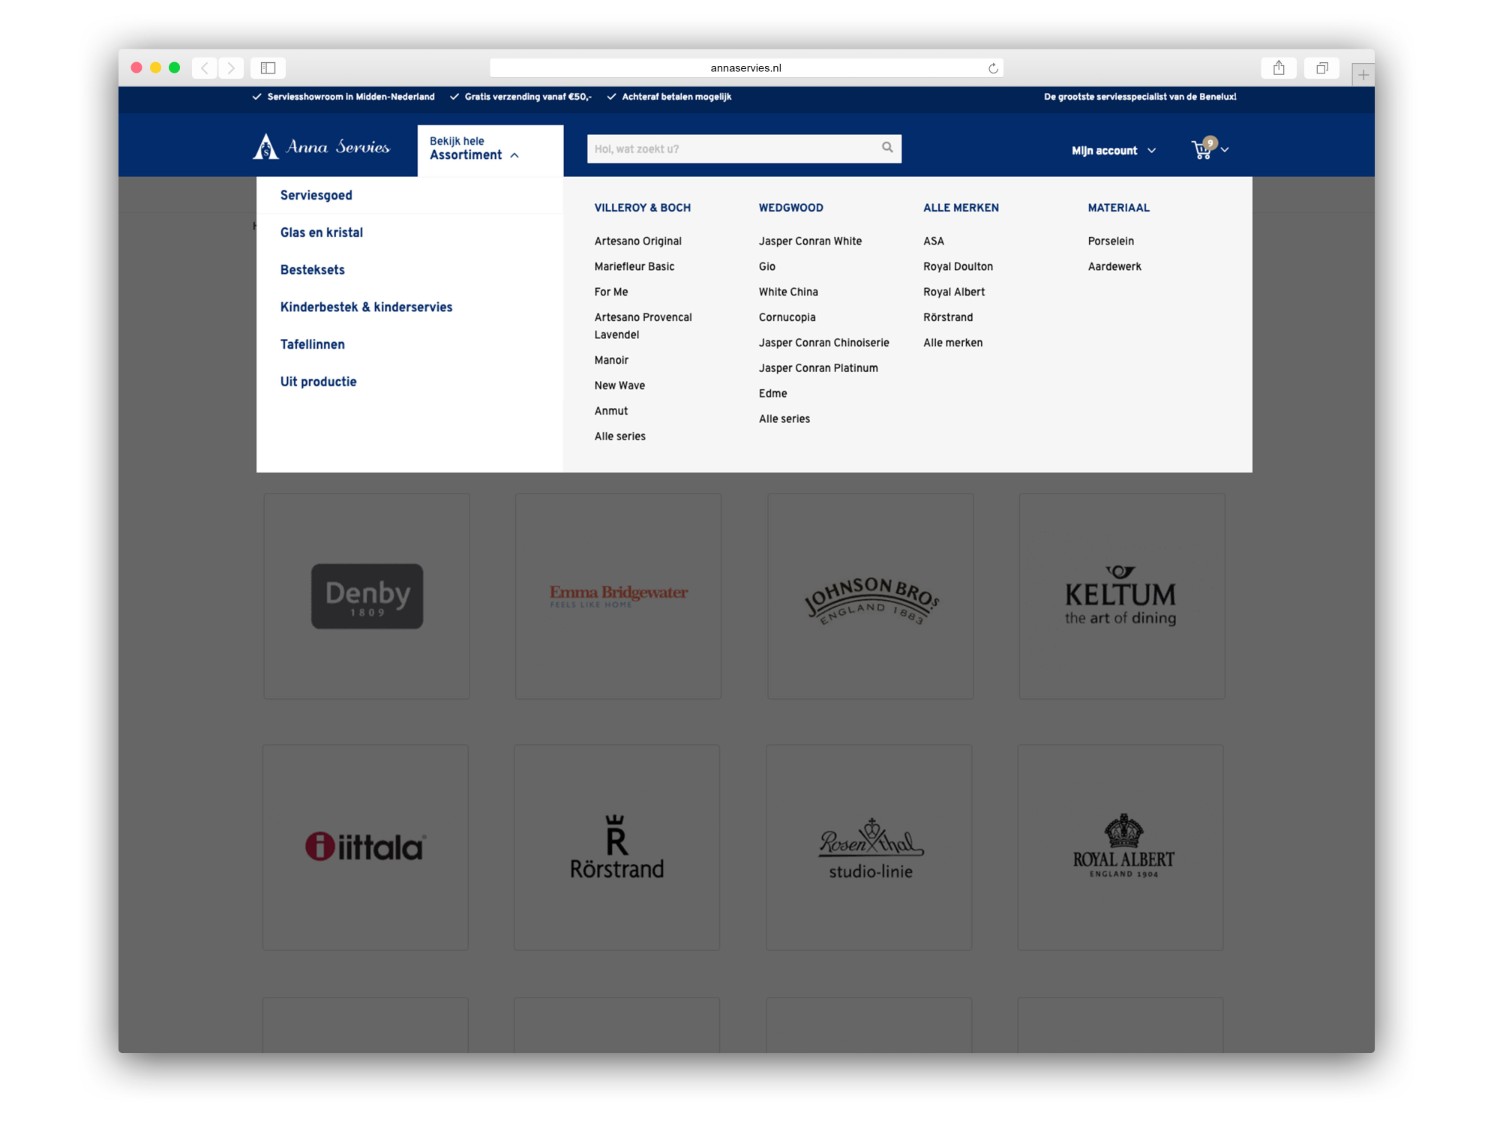
Task: Open the shopping cart icon
Action: click(1198, 148)
